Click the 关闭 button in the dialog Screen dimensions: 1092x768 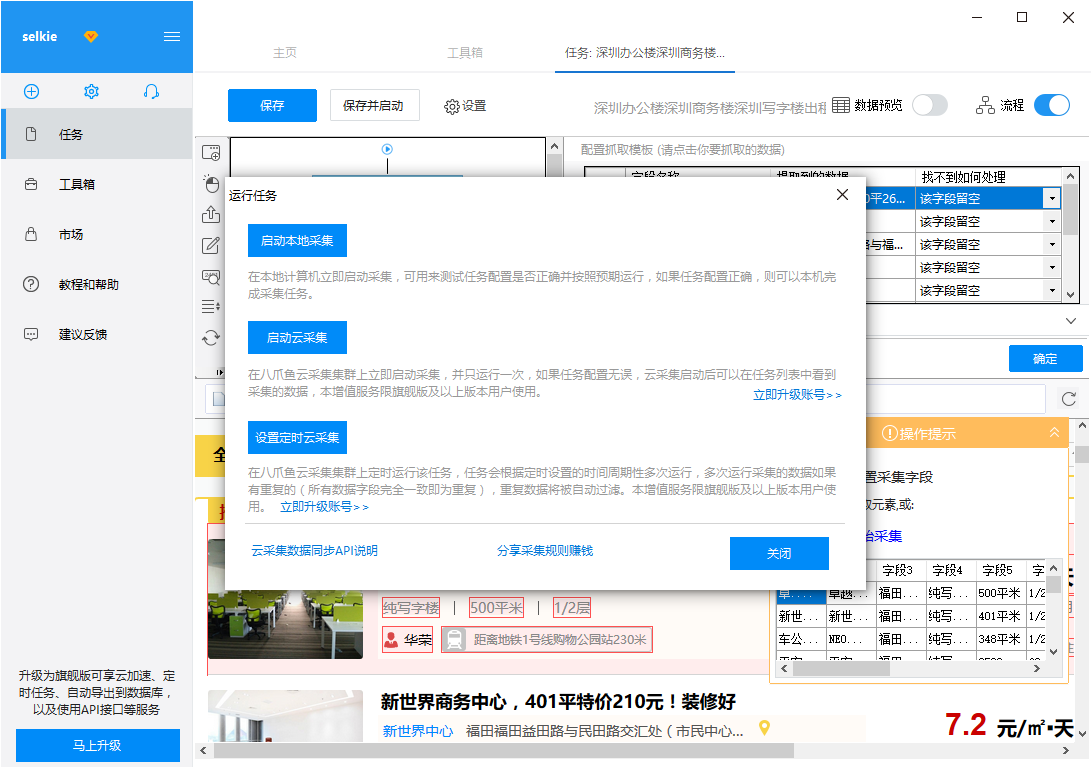779,554
